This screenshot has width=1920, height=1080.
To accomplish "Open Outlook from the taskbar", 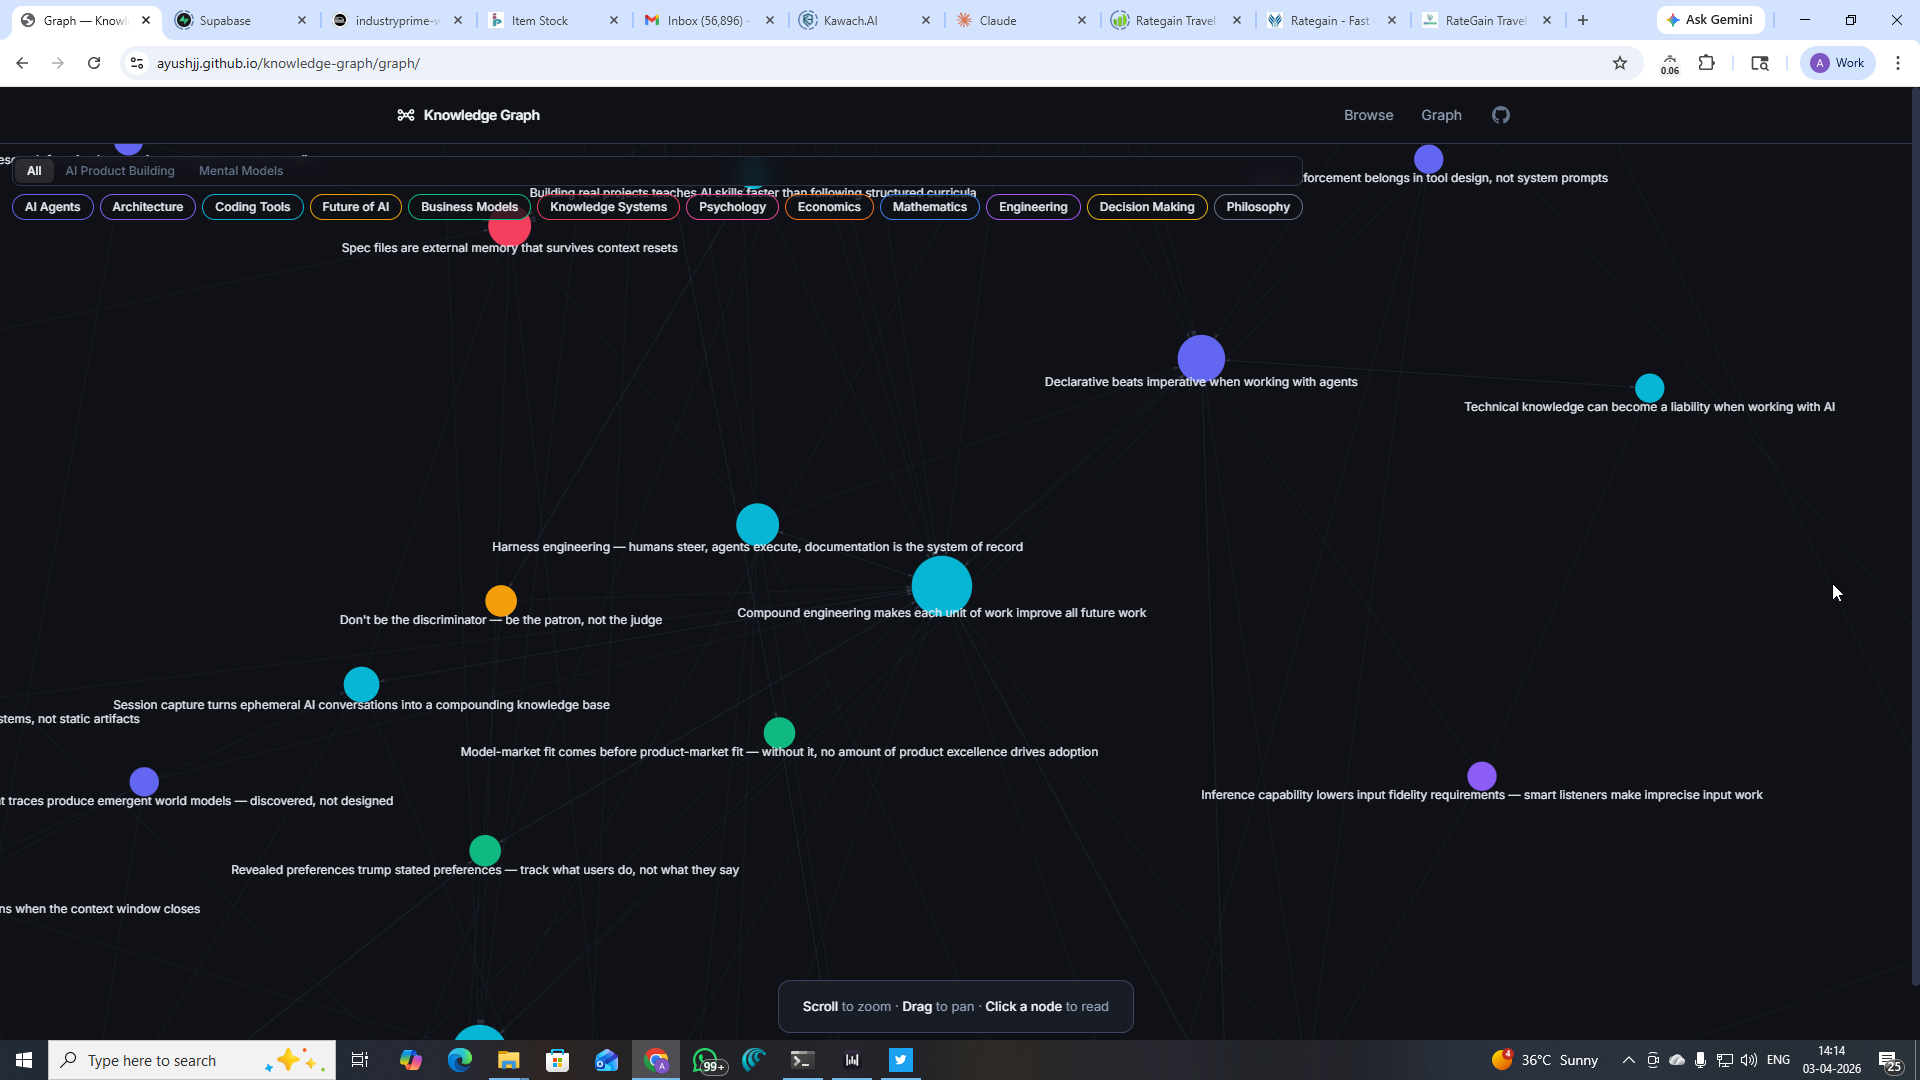I will 607,1060.
